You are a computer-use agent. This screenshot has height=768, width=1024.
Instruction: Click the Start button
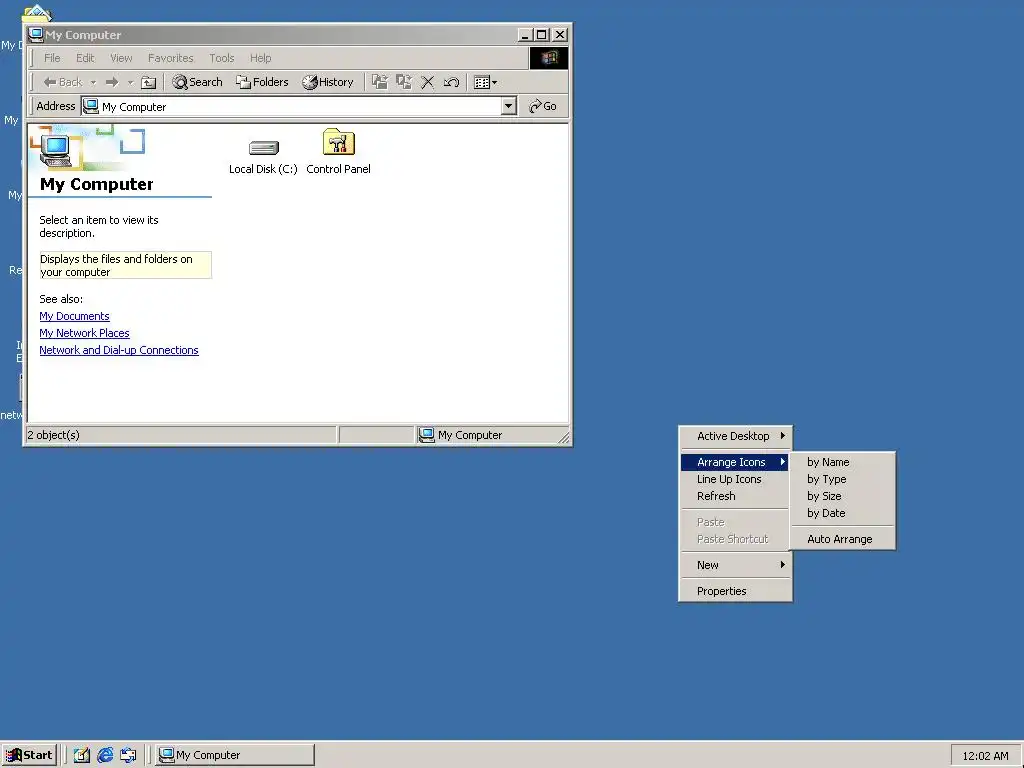tap(29, 755)
